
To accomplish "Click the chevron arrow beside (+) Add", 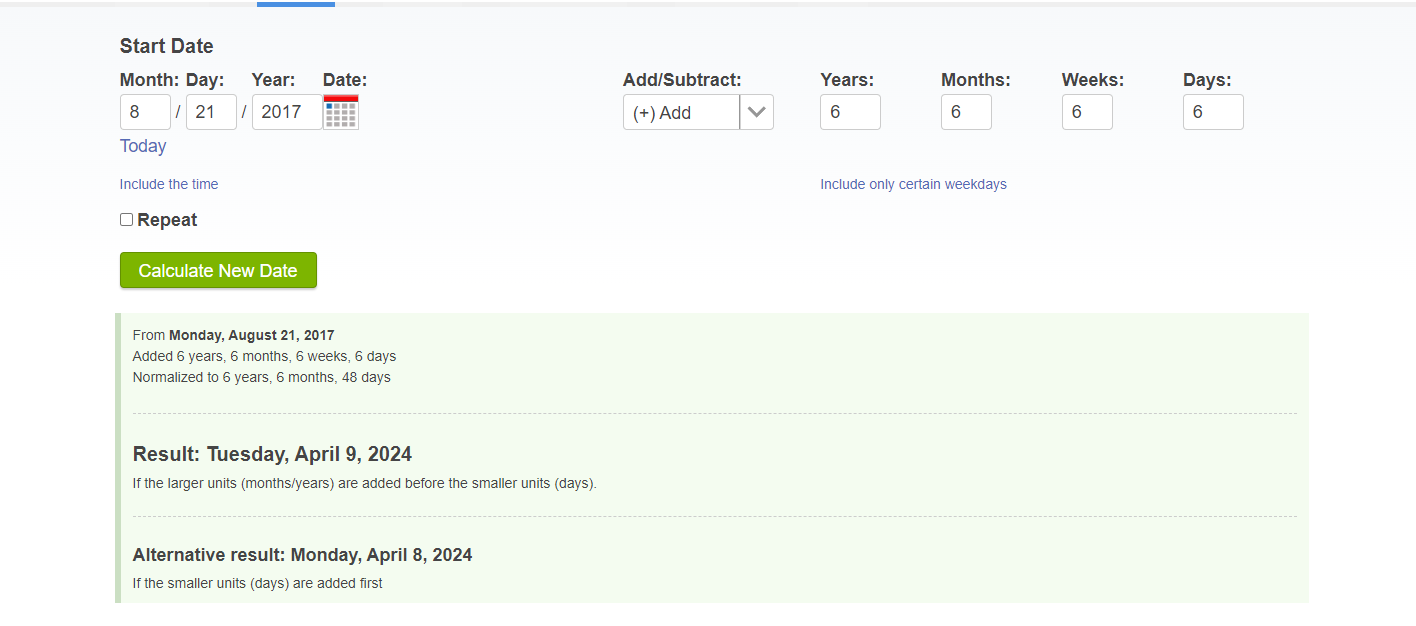I will pyautogui.click(x=757, y=112).
